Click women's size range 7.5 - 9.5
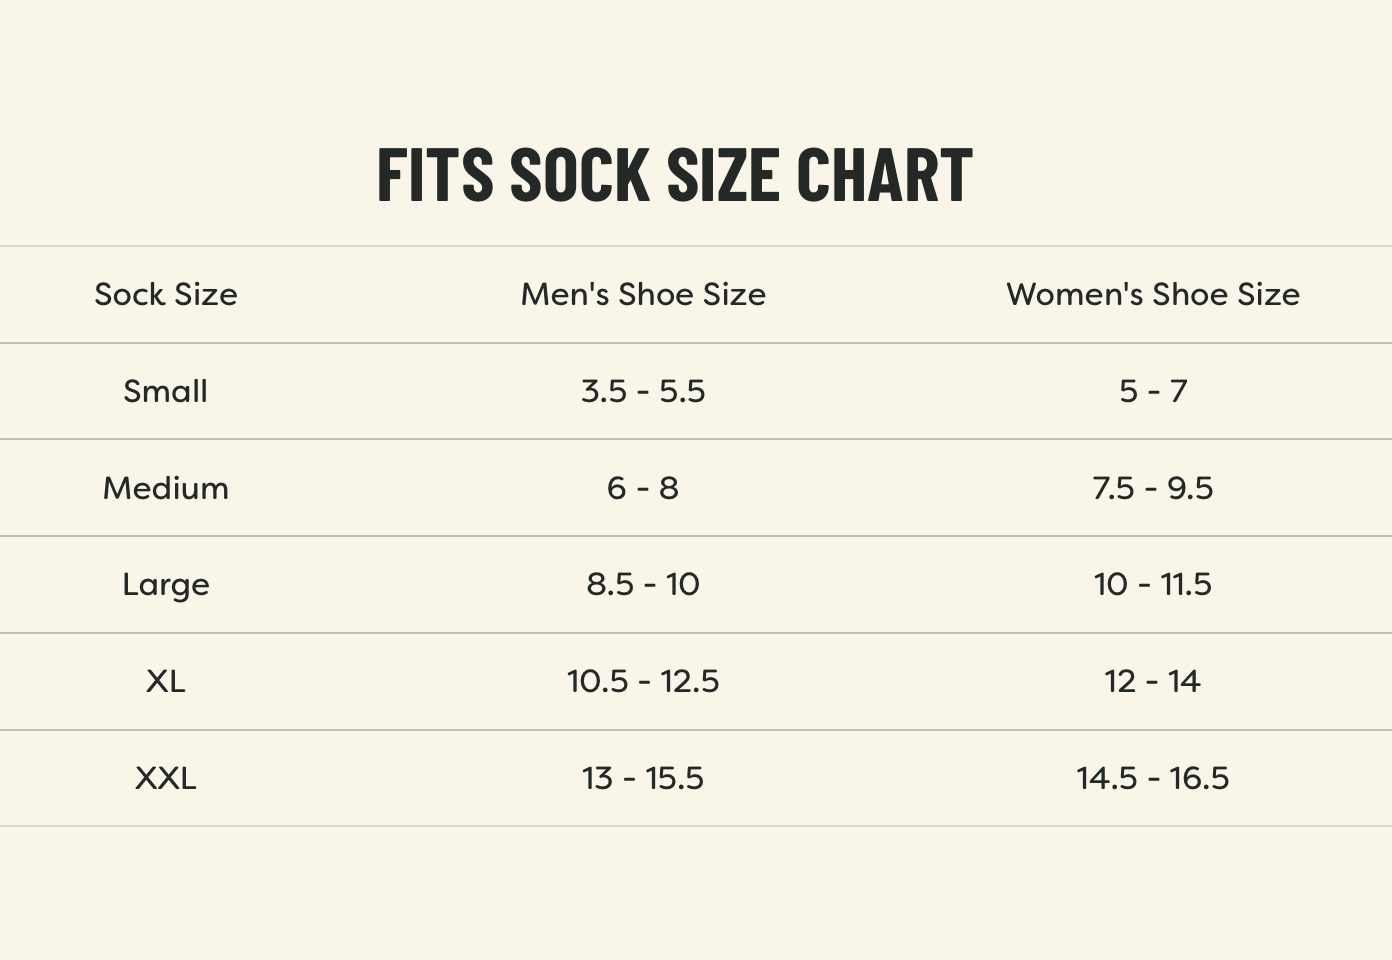 click(x=1152, y=488)
